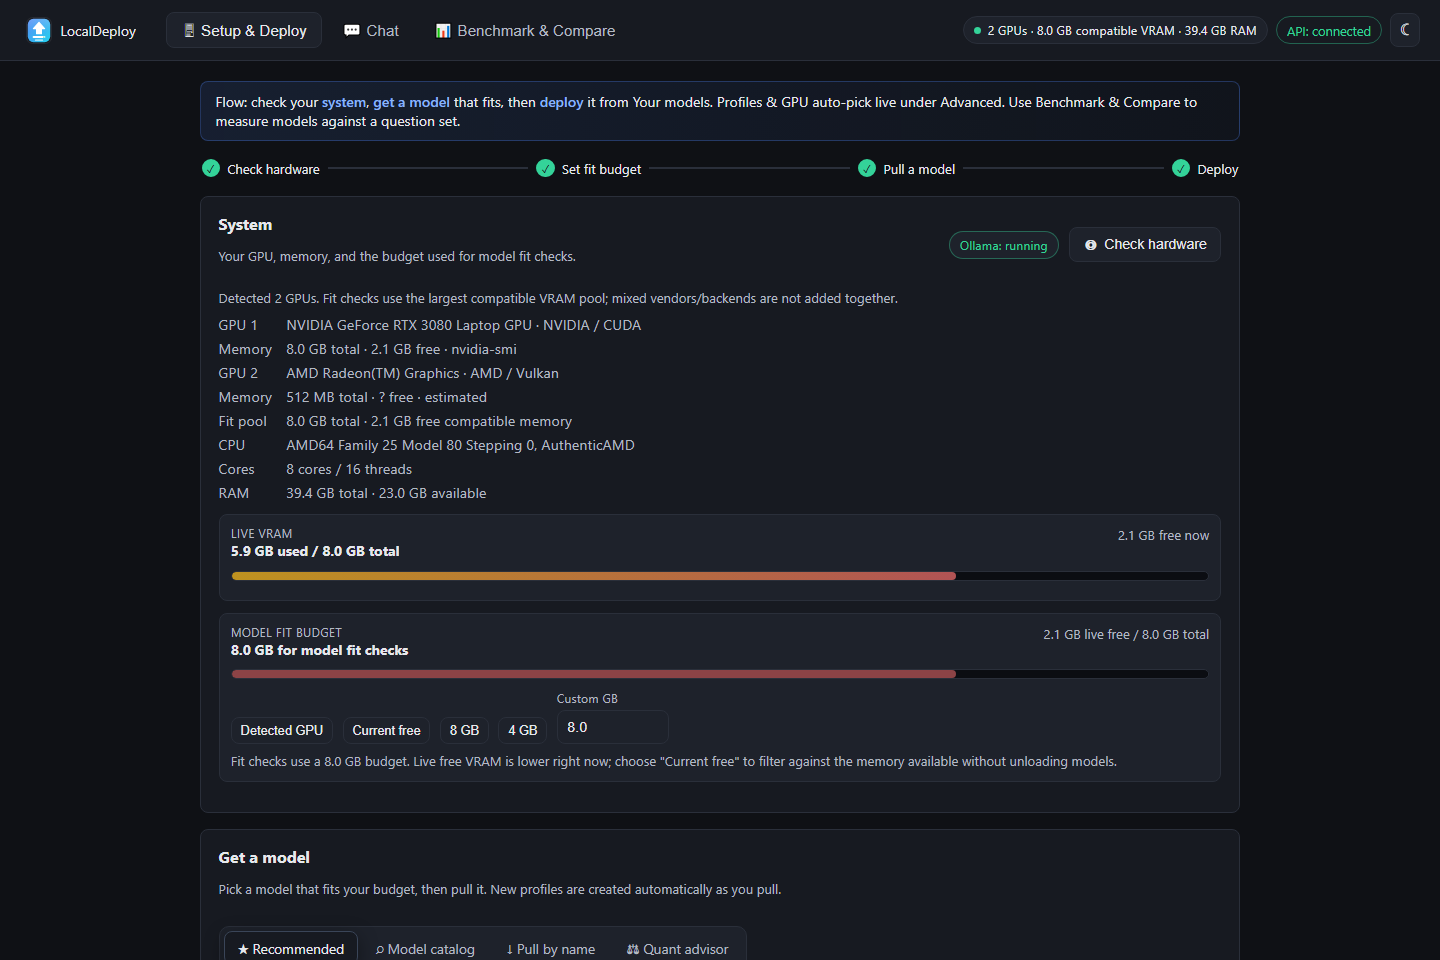Set budget to Detected GPU
Screen dimensions: 1440x960
click(282, 731)
